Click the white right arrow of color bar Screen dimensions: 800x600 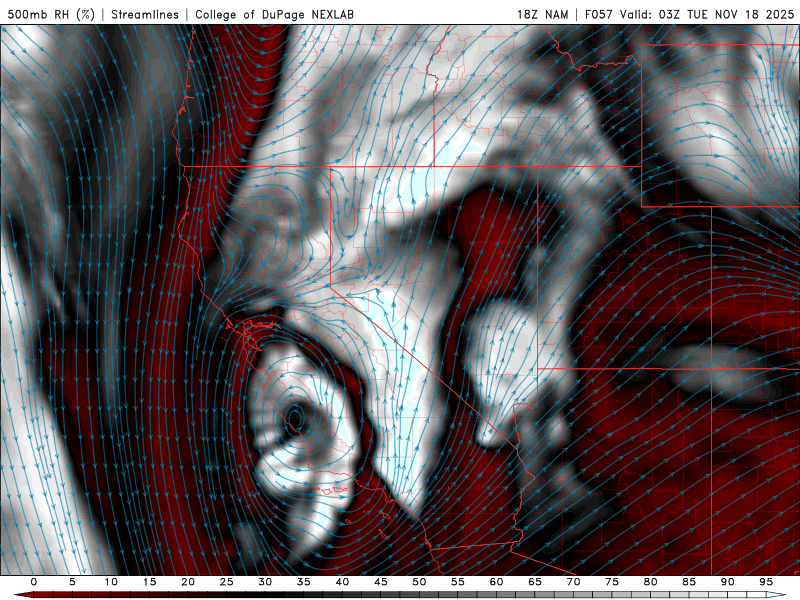[777, 595]
